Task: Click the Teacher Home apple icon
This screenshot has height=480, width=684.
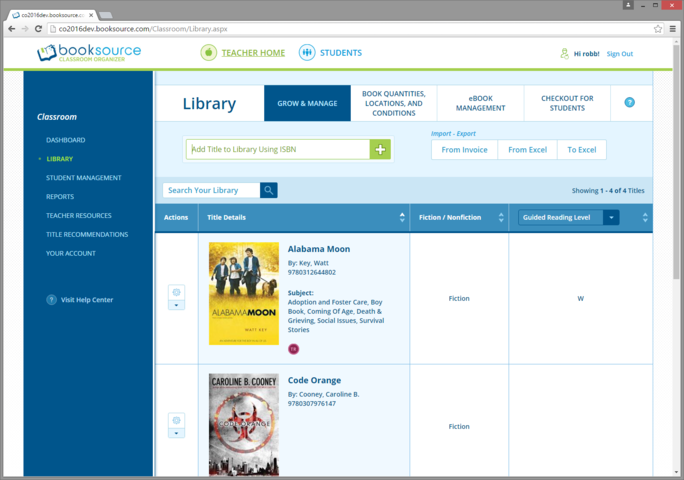Action: [x=208, y=53]
